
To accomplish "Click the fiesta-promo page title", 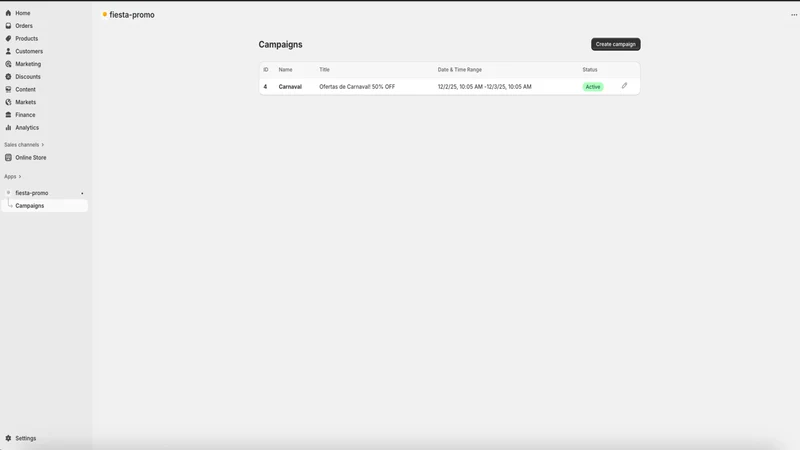I will click(x=132, y=15).
